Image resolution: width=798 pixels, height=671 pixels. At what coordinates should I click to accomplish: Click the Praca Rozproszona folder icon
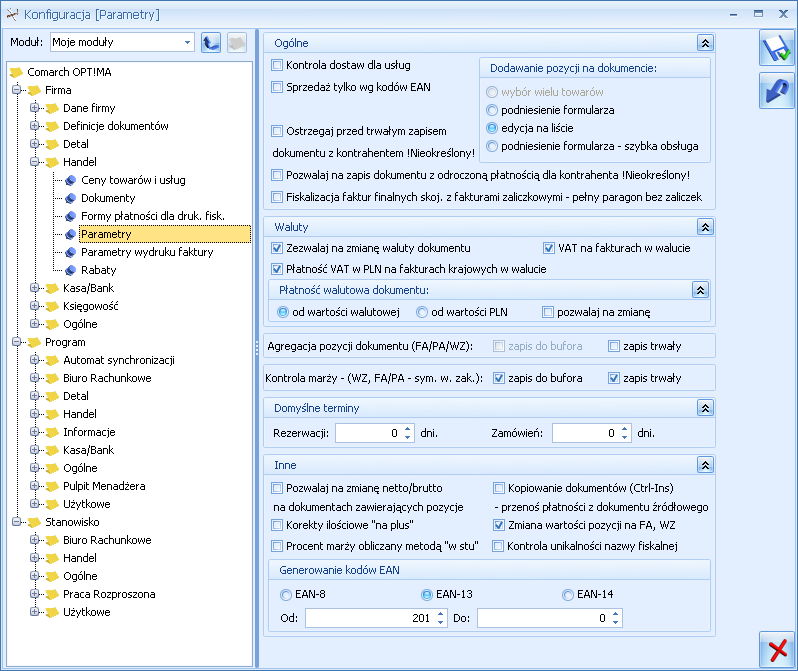click(52, 594)
